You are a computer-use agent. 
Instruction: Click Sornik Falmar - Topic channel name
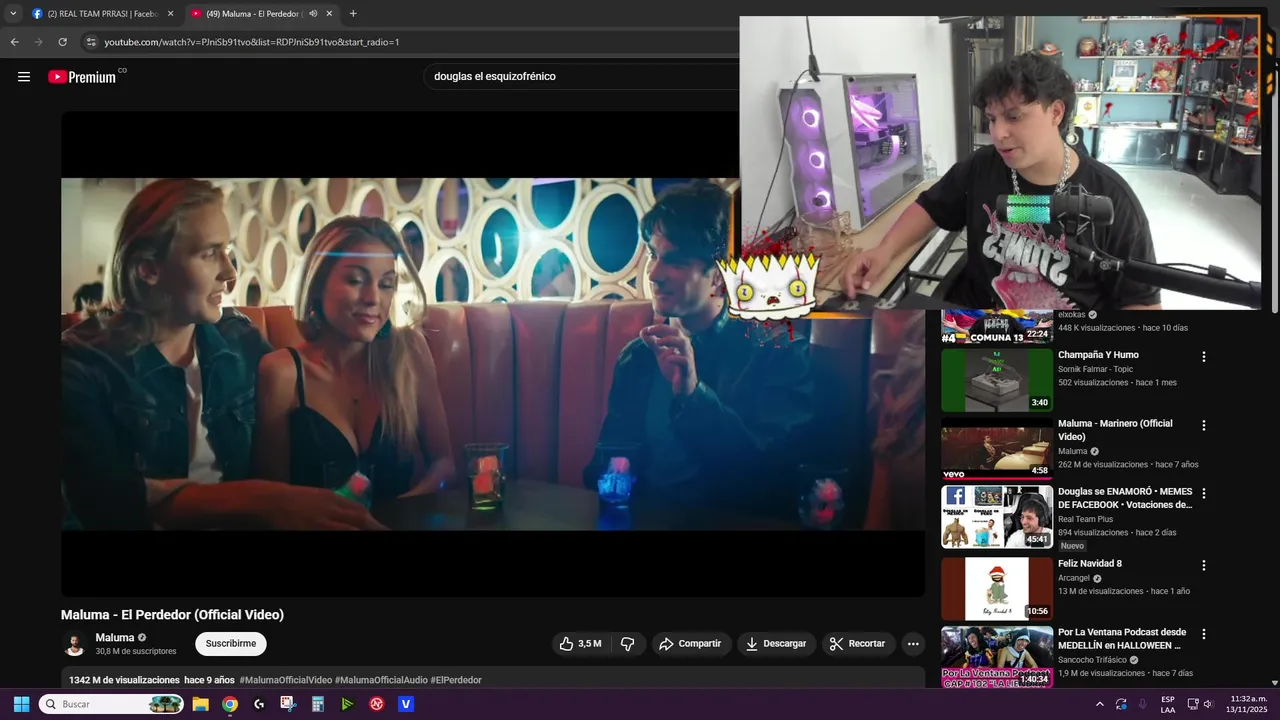(1095, 369)
